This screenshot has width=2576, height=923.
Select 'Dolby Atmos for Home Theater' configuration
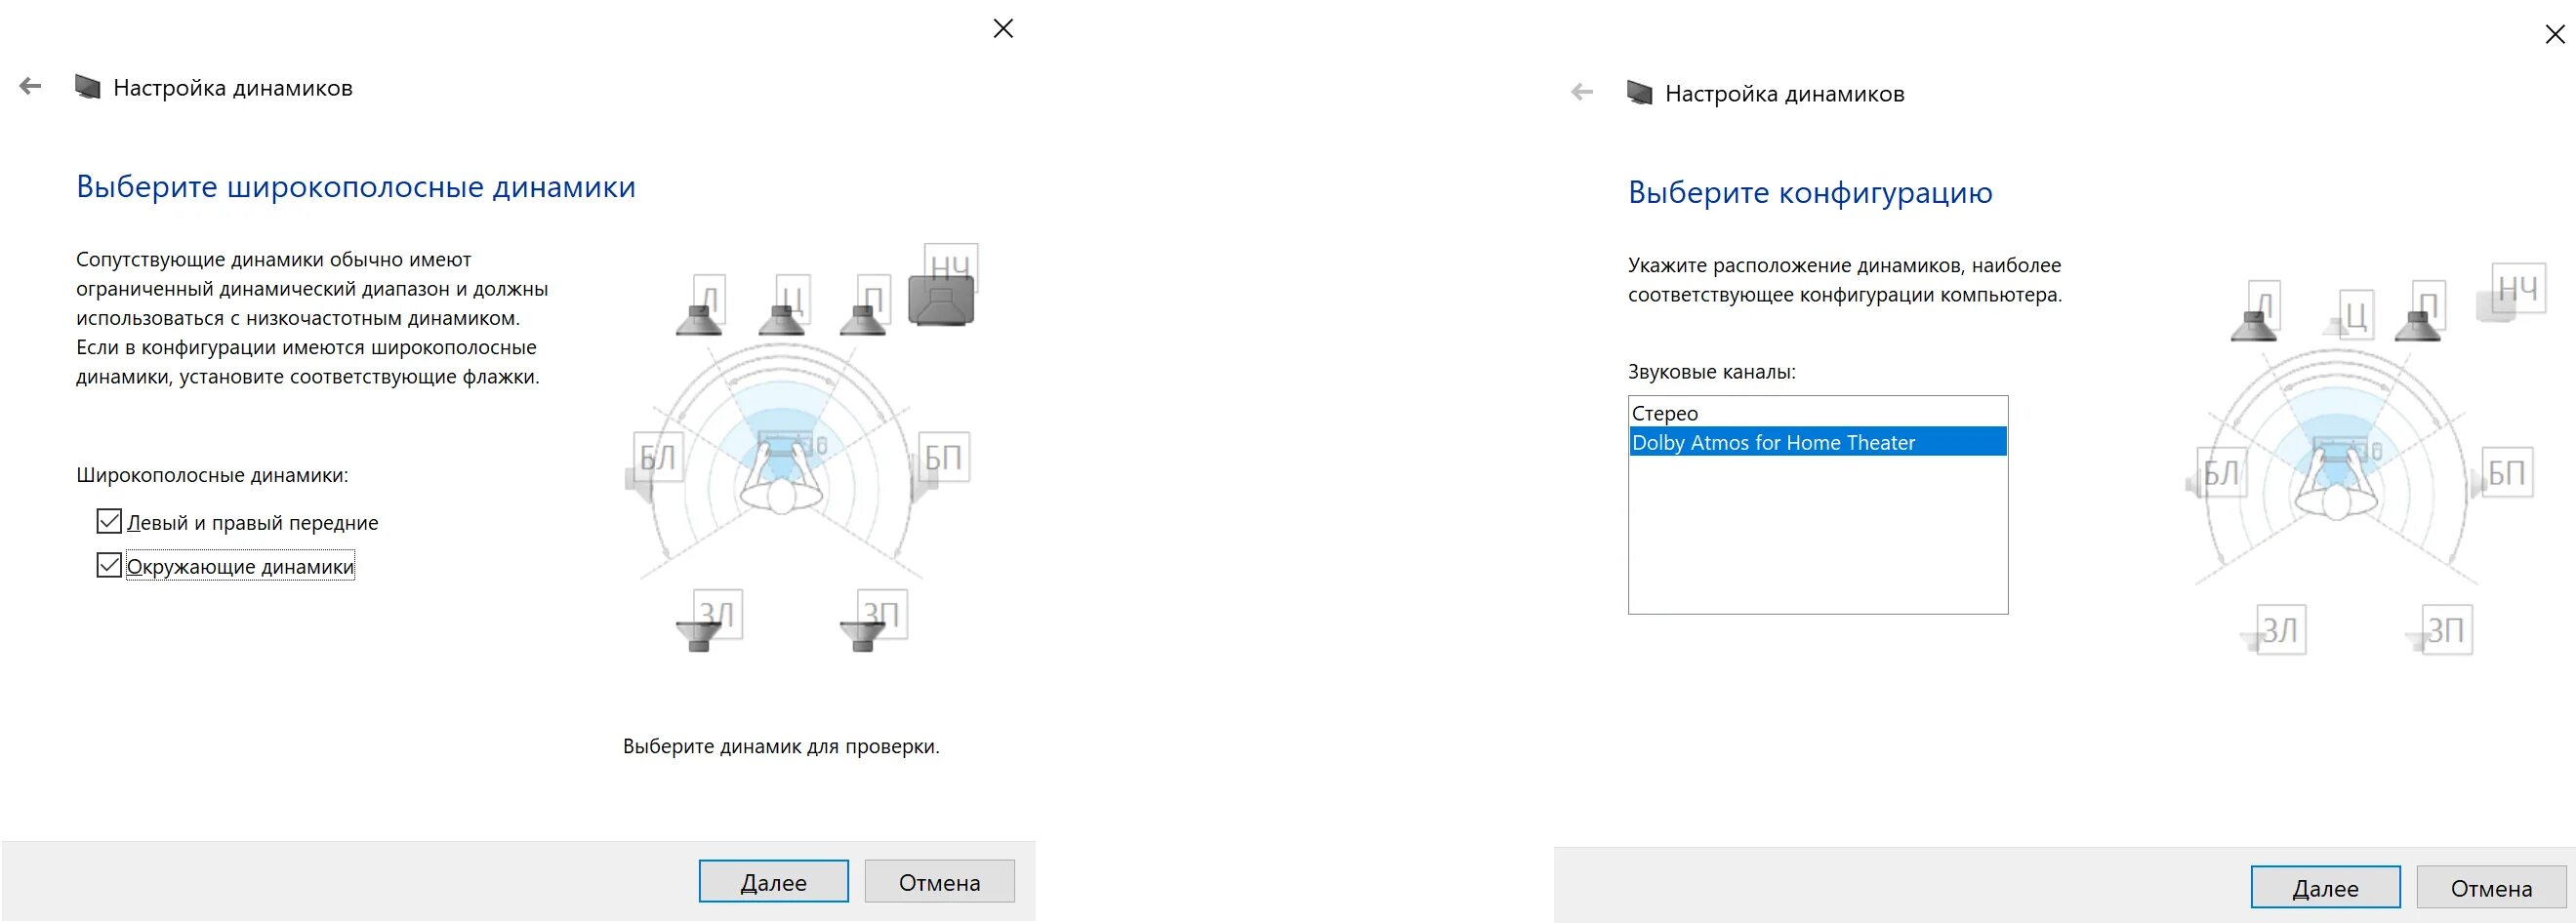pos(1818,442)
